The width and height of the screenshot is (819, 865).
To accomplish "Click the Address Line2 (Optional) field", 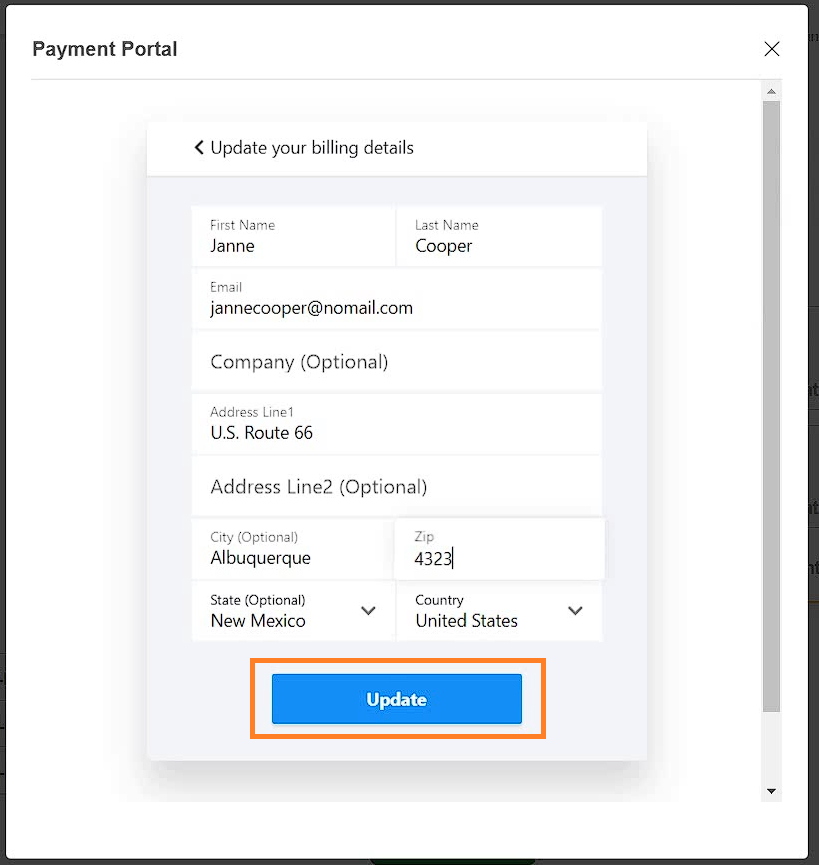I will [397, 486].
